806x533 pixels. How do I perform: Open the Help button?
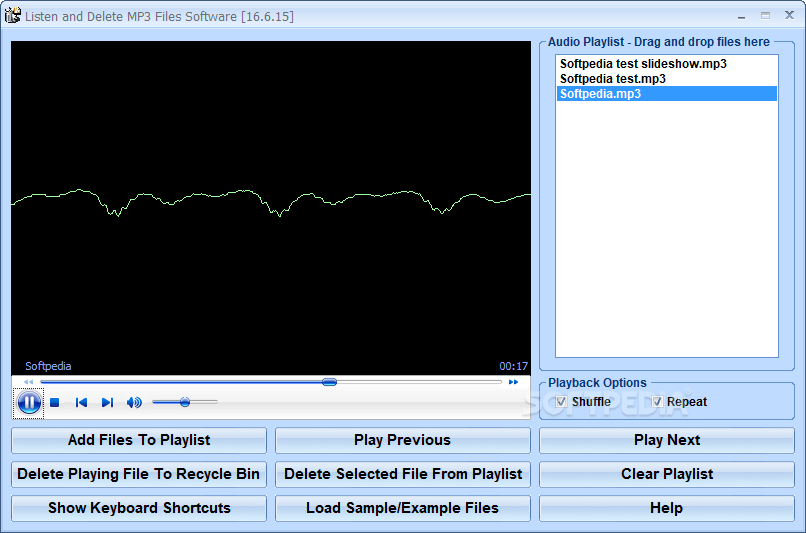coord(667,508)
